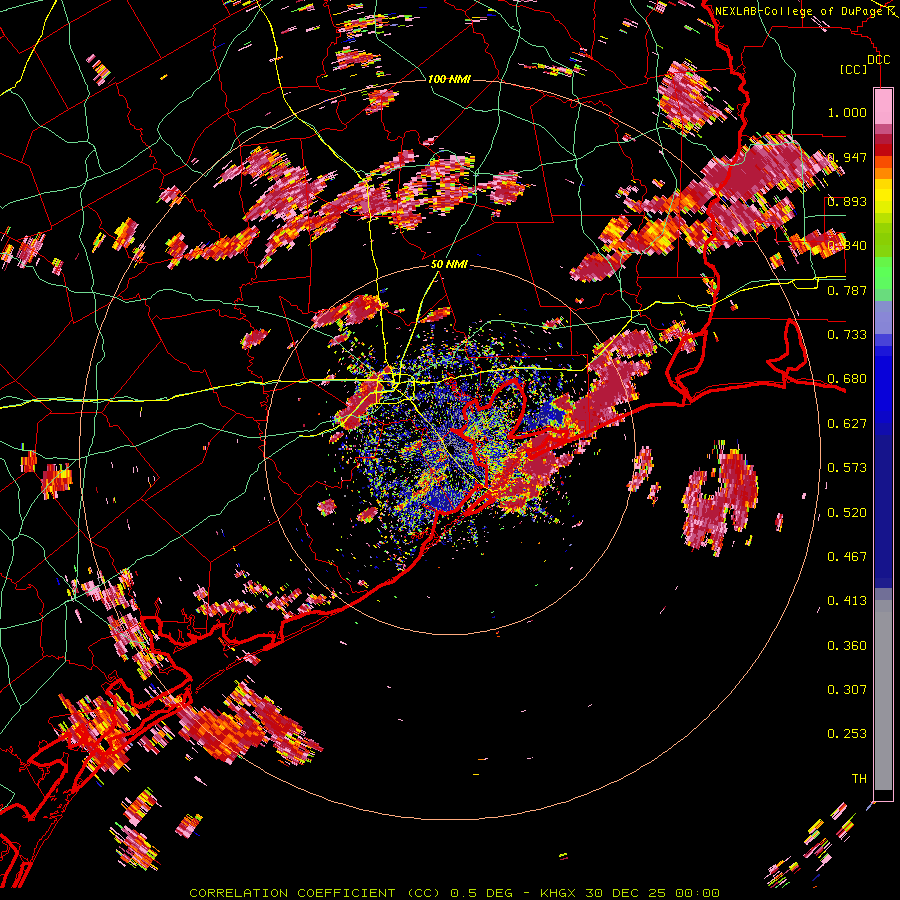This screenshot has height=900, width=900.
Task: Click the 00:00 timestamp
Action: point(696,893)
